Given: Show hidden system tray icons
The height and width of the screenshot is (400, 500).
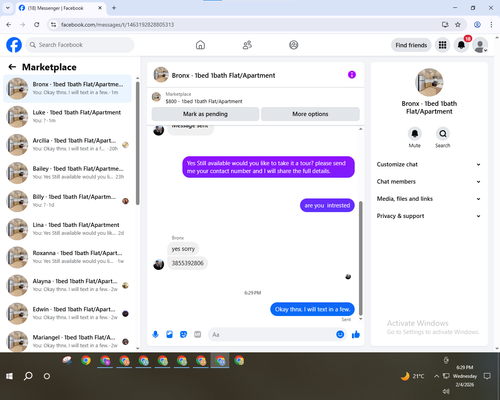Looking at the screenshot, I should (x=436, y=376).
